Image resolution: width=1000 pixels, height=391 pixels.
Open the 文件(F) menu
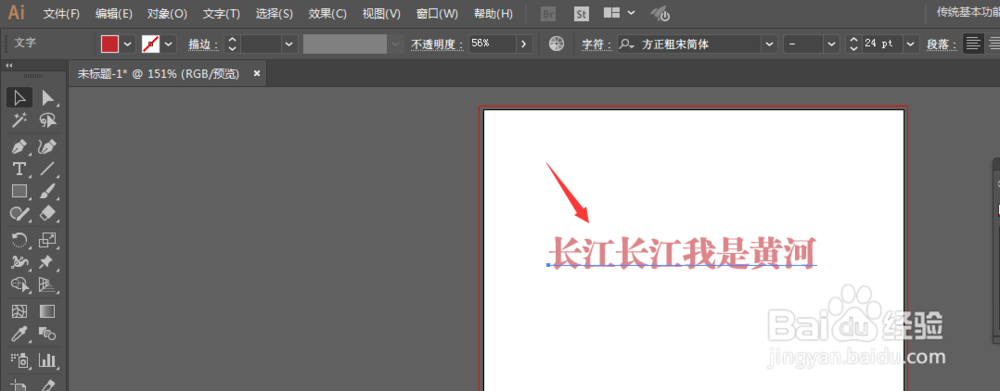[62, 13]
